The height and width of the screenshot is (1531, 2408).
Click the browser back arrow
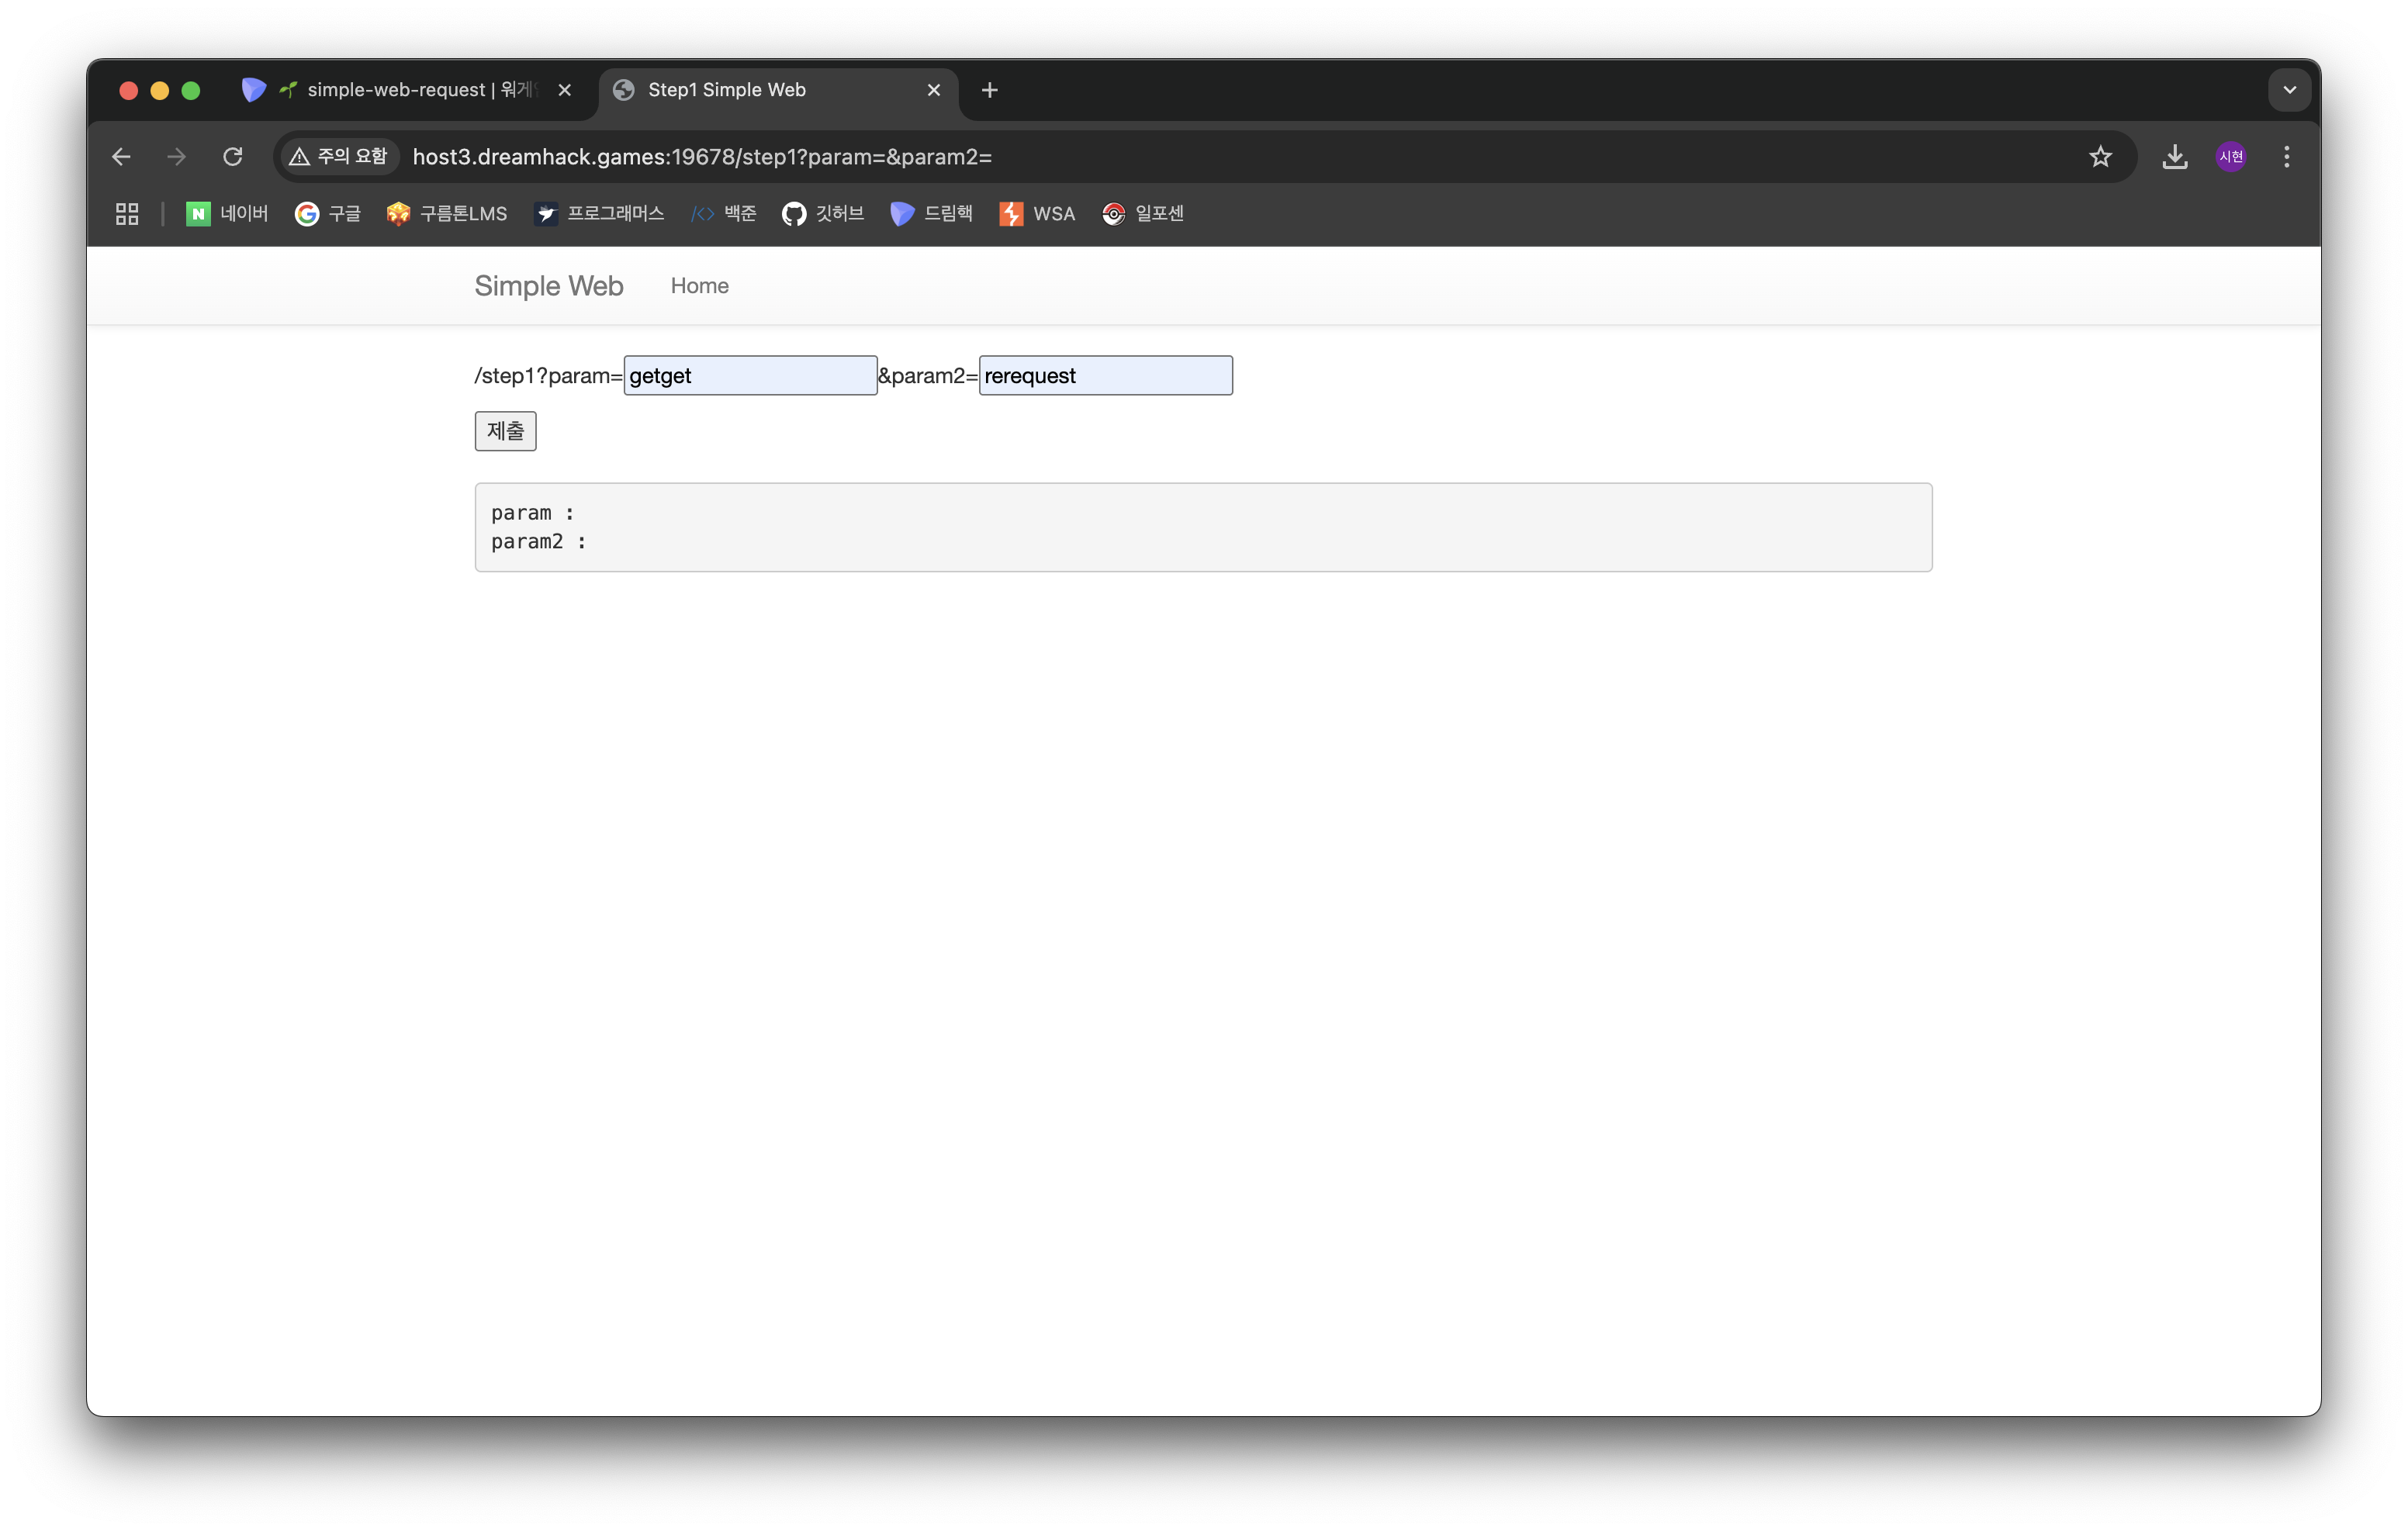coord(121,157)
